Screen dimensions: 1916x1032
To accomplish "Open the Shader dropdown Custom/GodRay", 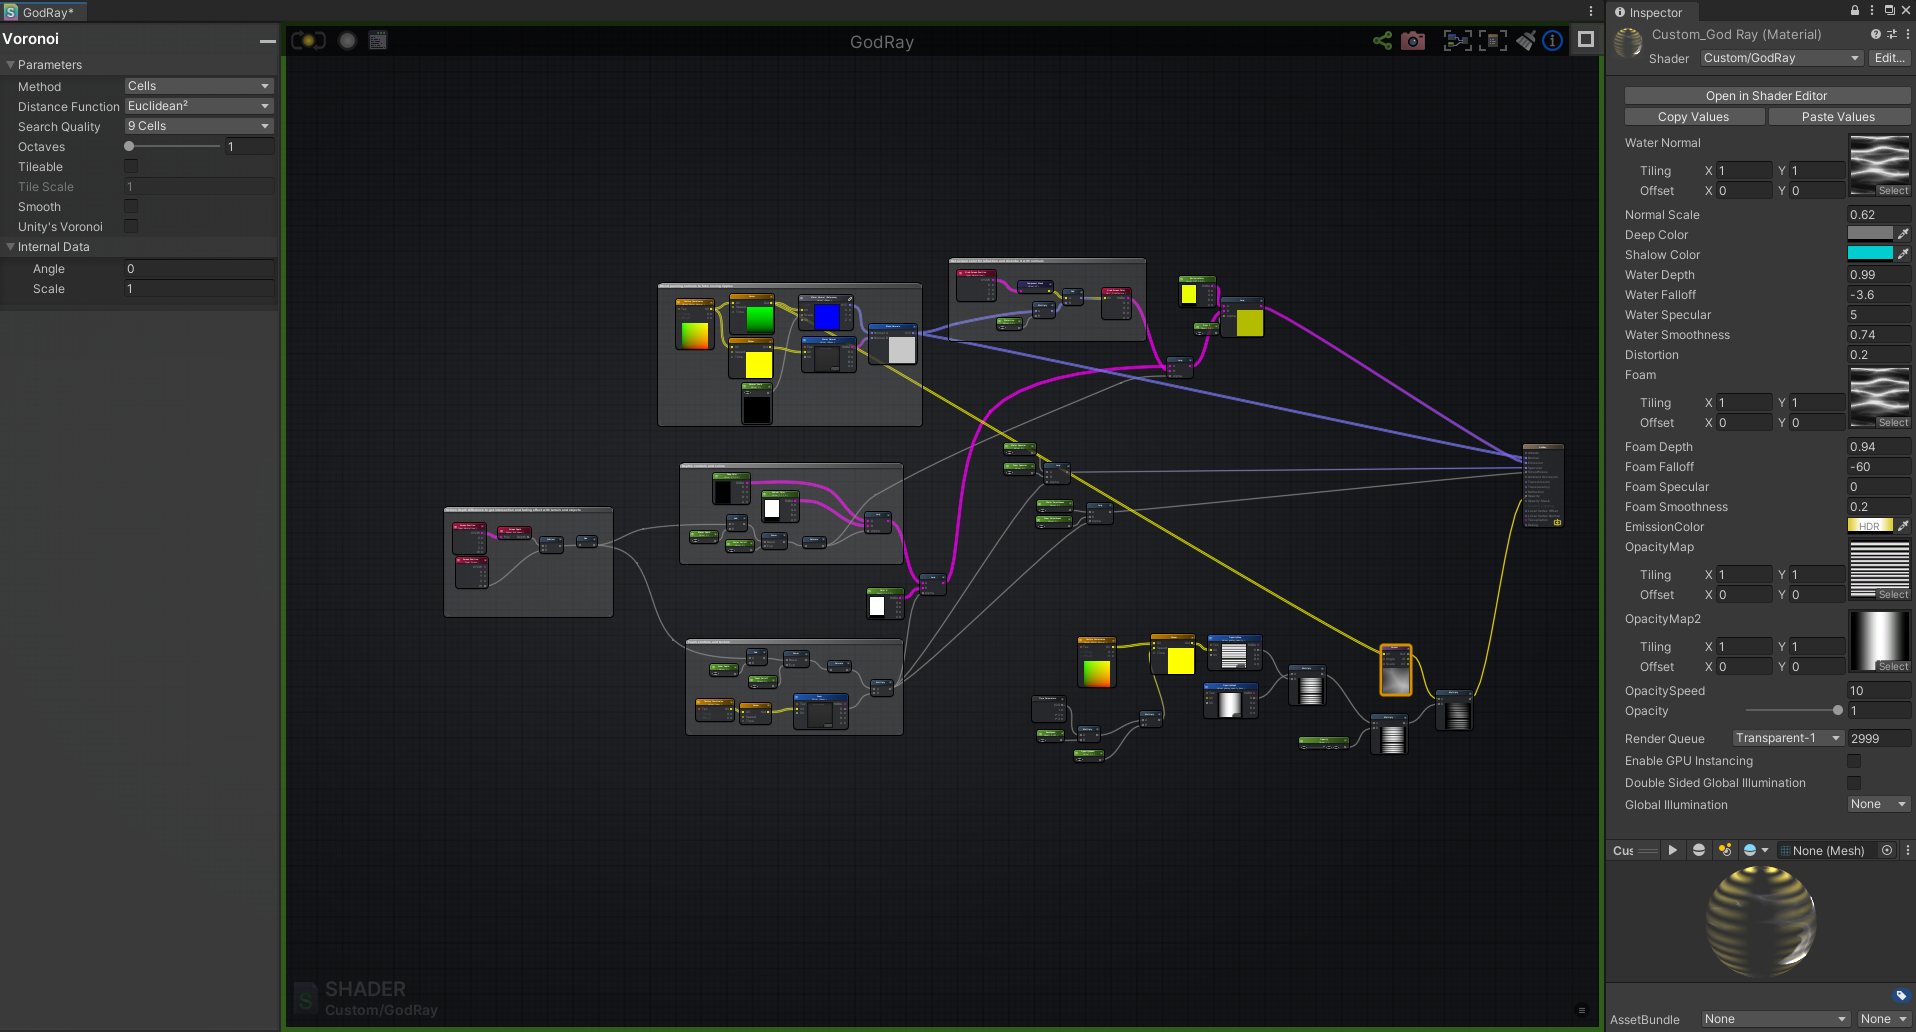I will pos(1781,58).
